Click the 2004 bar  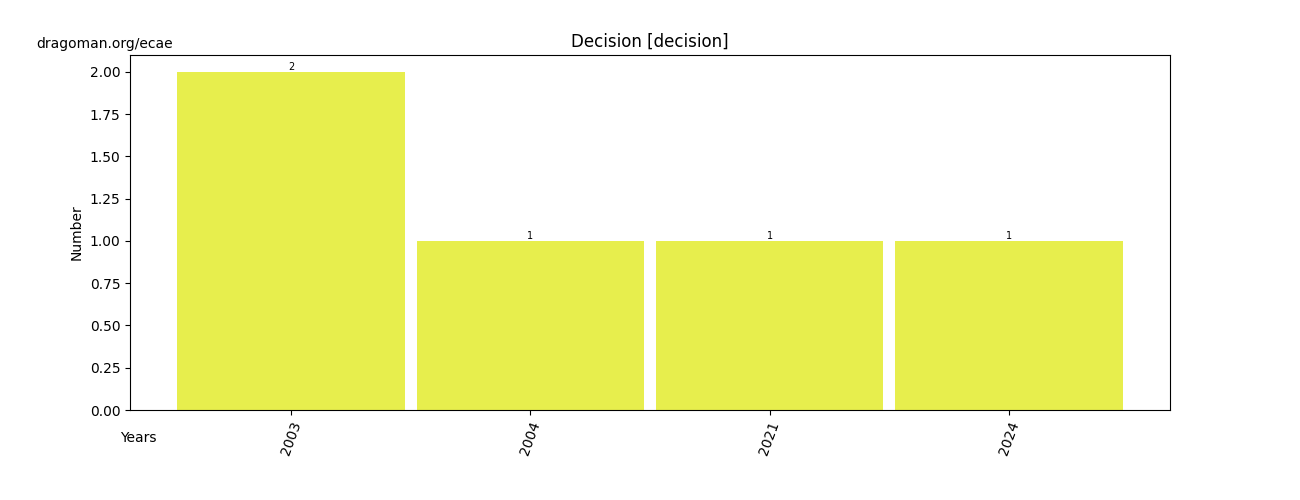(530, 326)
